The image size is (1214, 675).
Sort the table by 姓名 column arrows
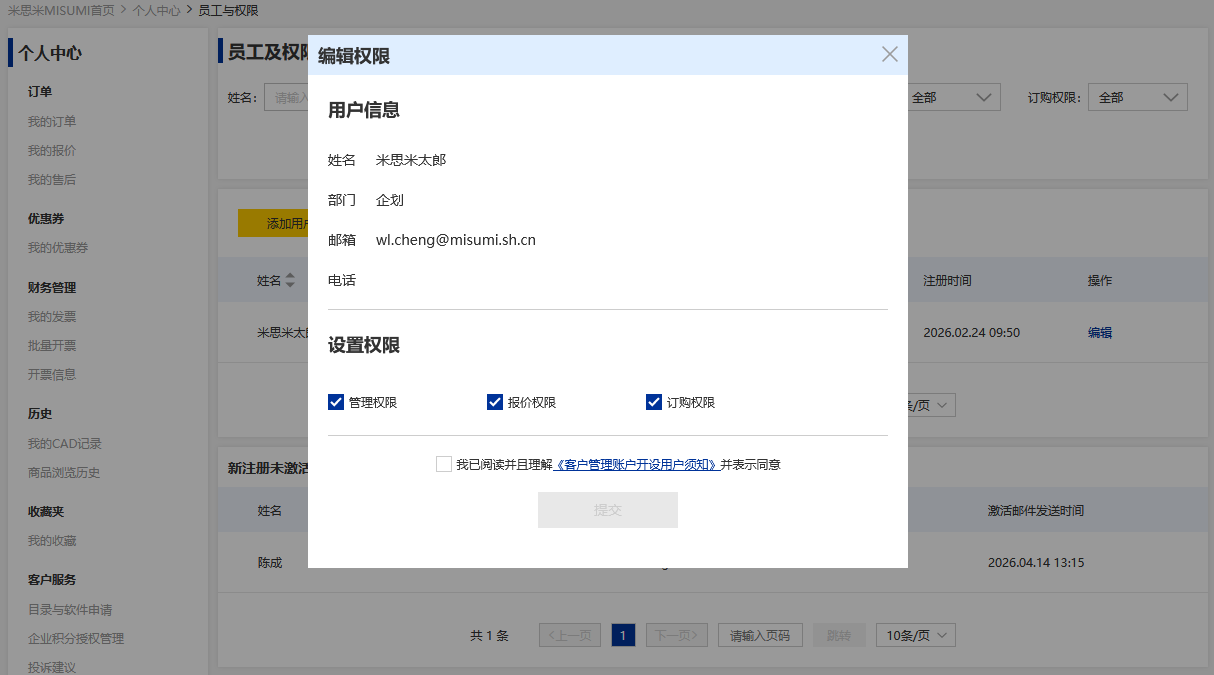click(x=290, y=281)
